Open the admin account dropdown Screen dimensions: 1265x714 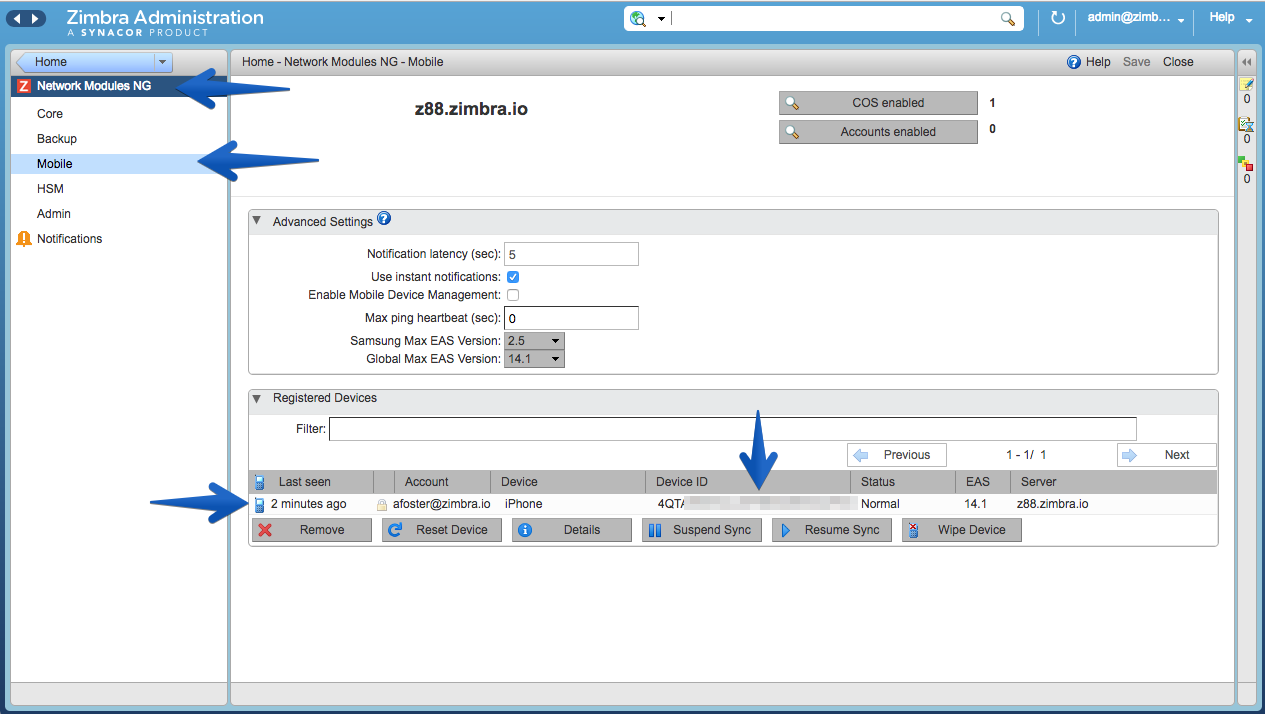coord(1135,19)
